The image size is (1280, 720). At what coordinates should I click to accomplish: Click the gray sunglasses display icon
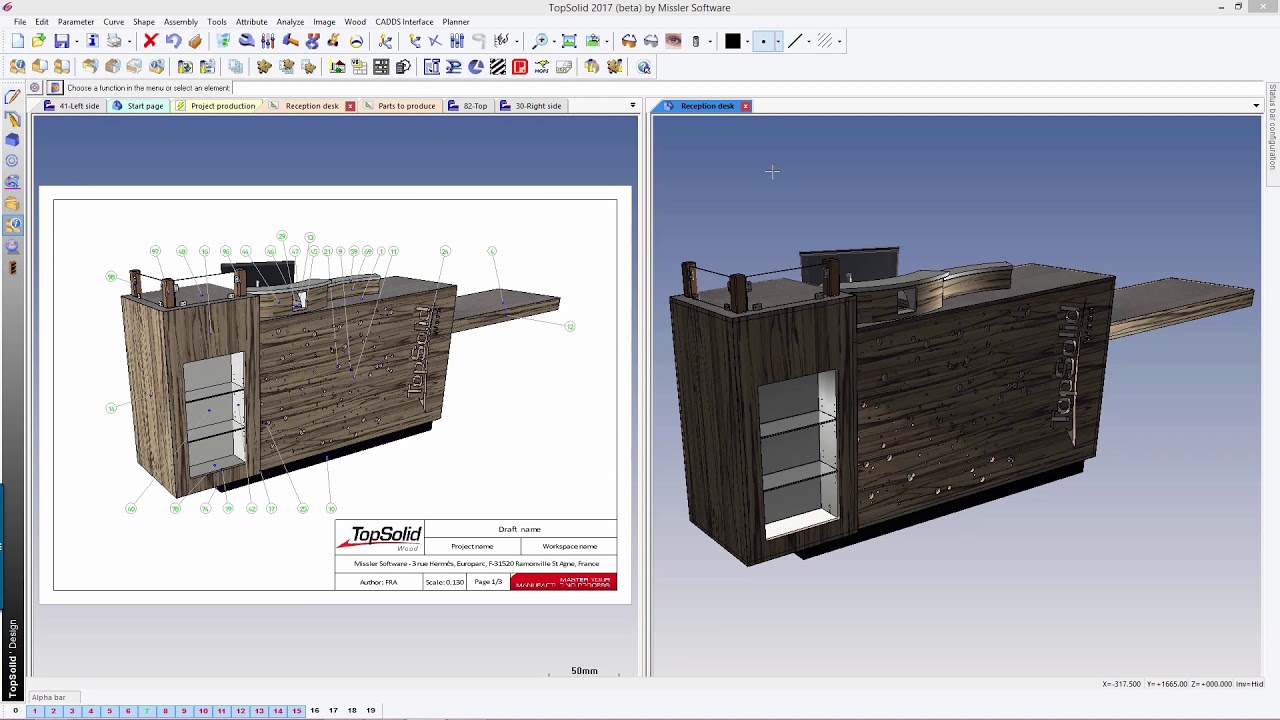click(651, 41)
